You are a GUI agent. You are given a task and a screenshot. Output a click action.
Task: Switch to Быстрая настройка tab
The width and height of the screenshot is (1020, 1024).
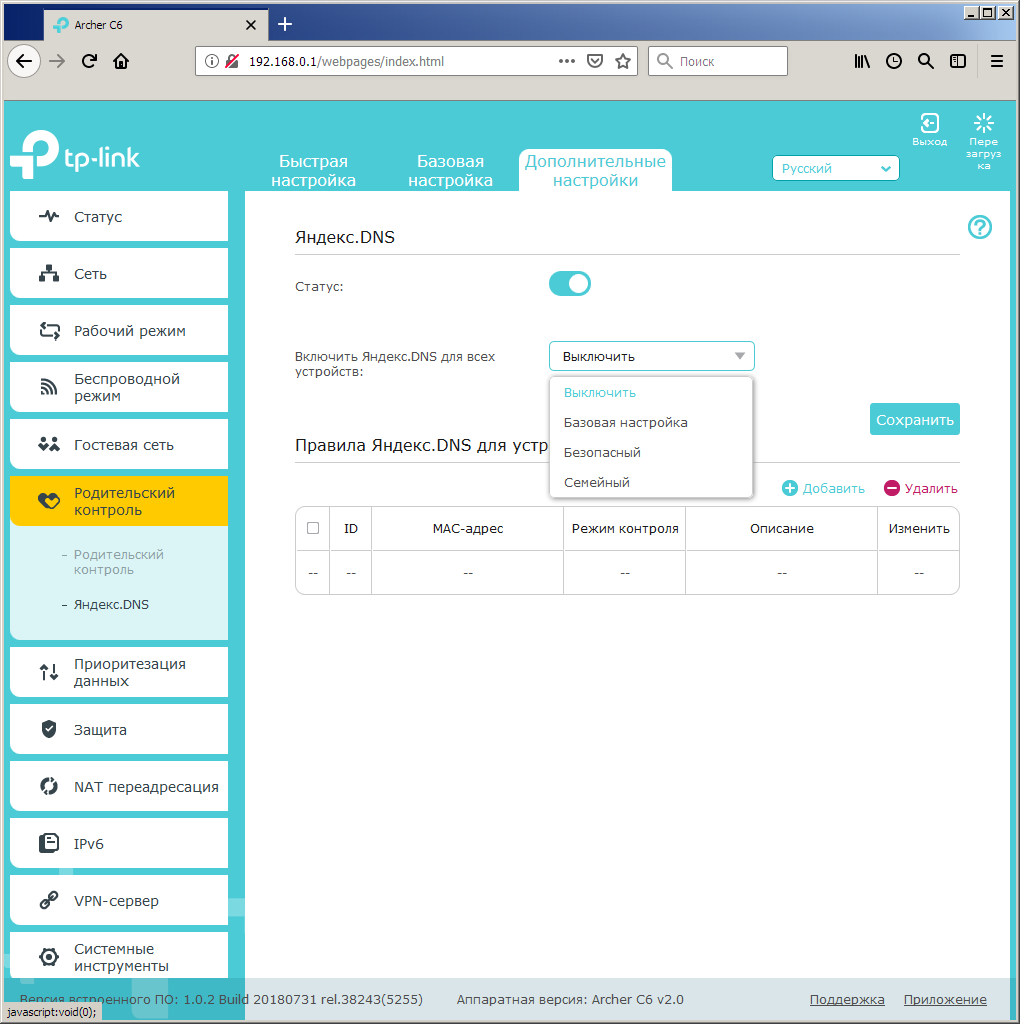pyautogui.click(x=313, y=170)
